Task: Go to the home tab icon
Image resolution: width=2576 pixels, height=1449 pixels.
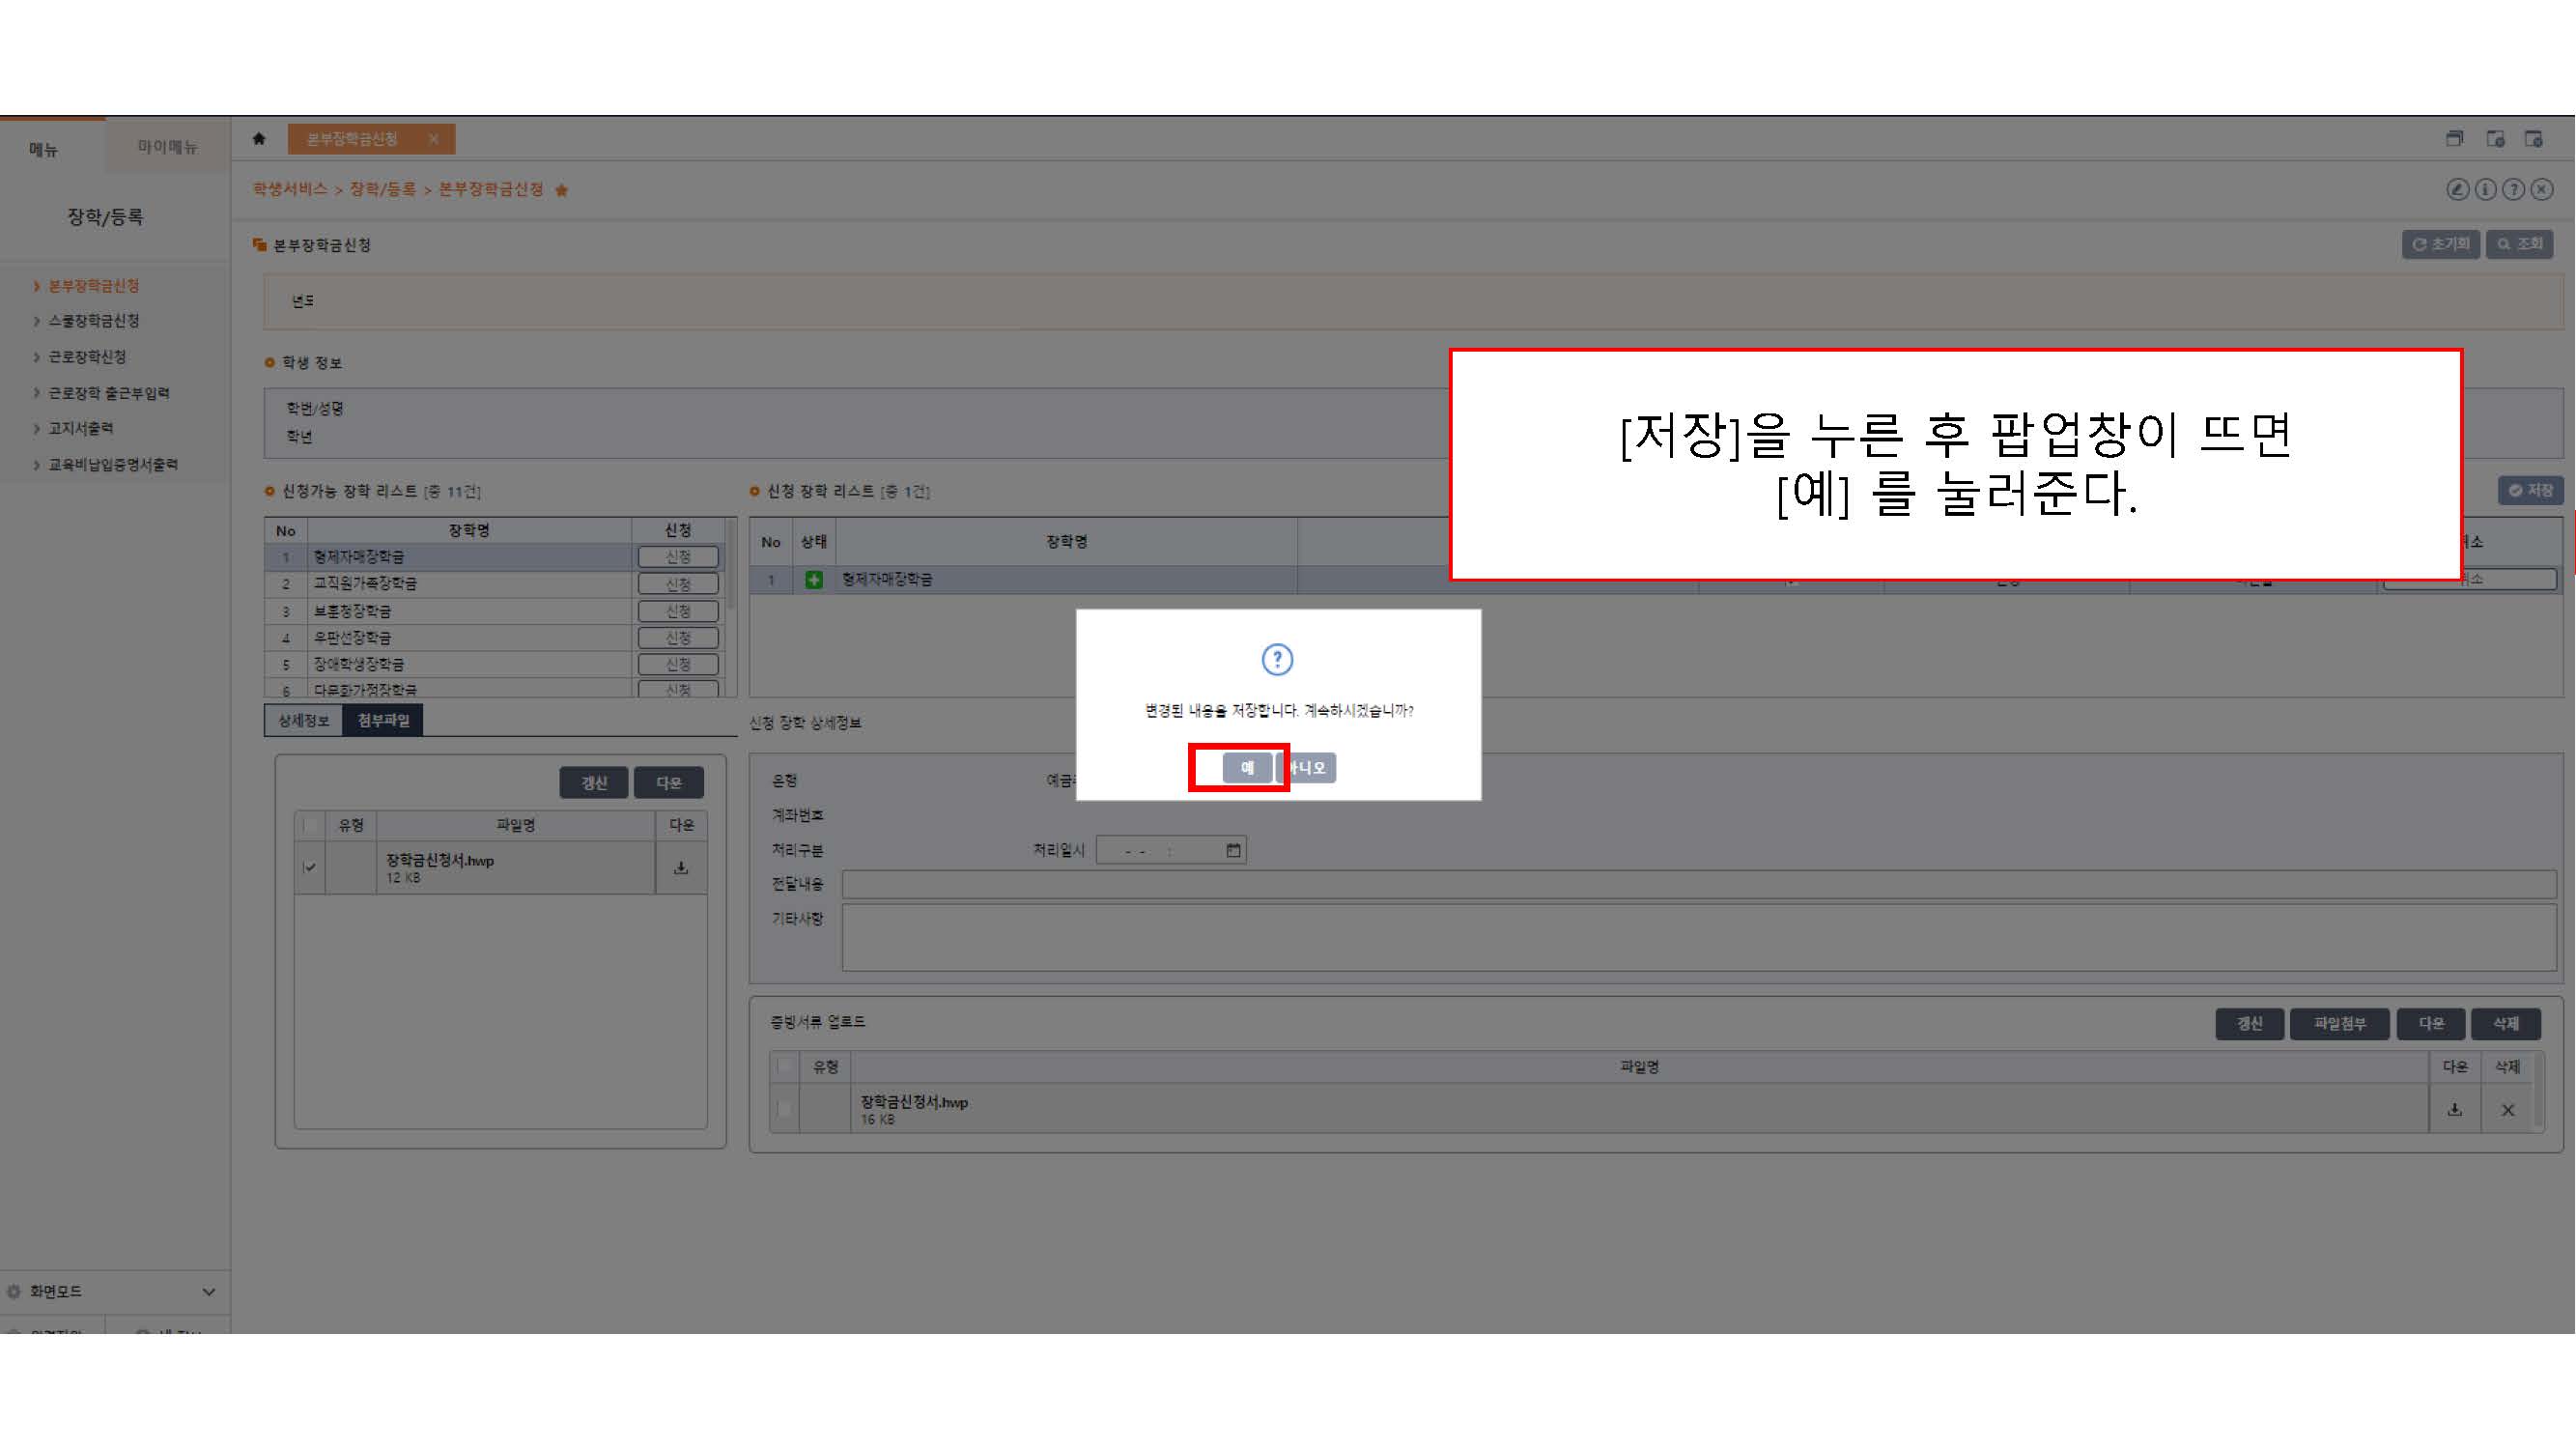Action: coord(259,139)
